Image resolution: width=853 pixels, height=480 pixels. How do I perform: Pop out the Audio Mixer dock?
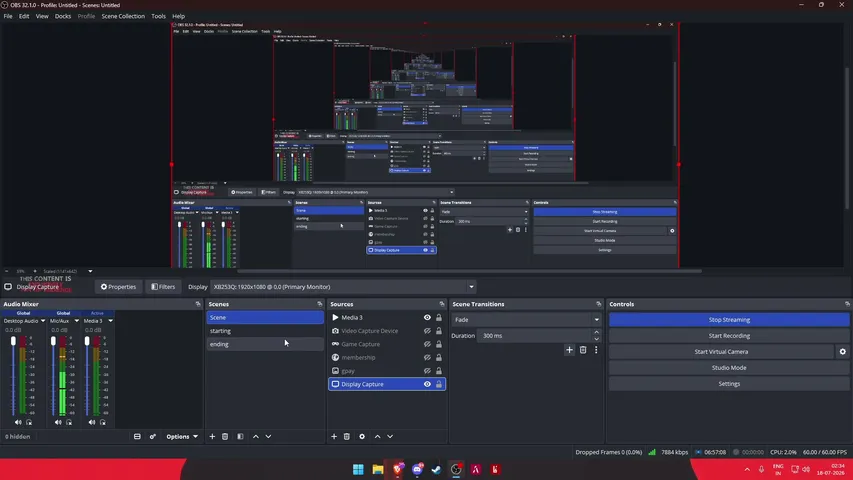tap(198, 304)
